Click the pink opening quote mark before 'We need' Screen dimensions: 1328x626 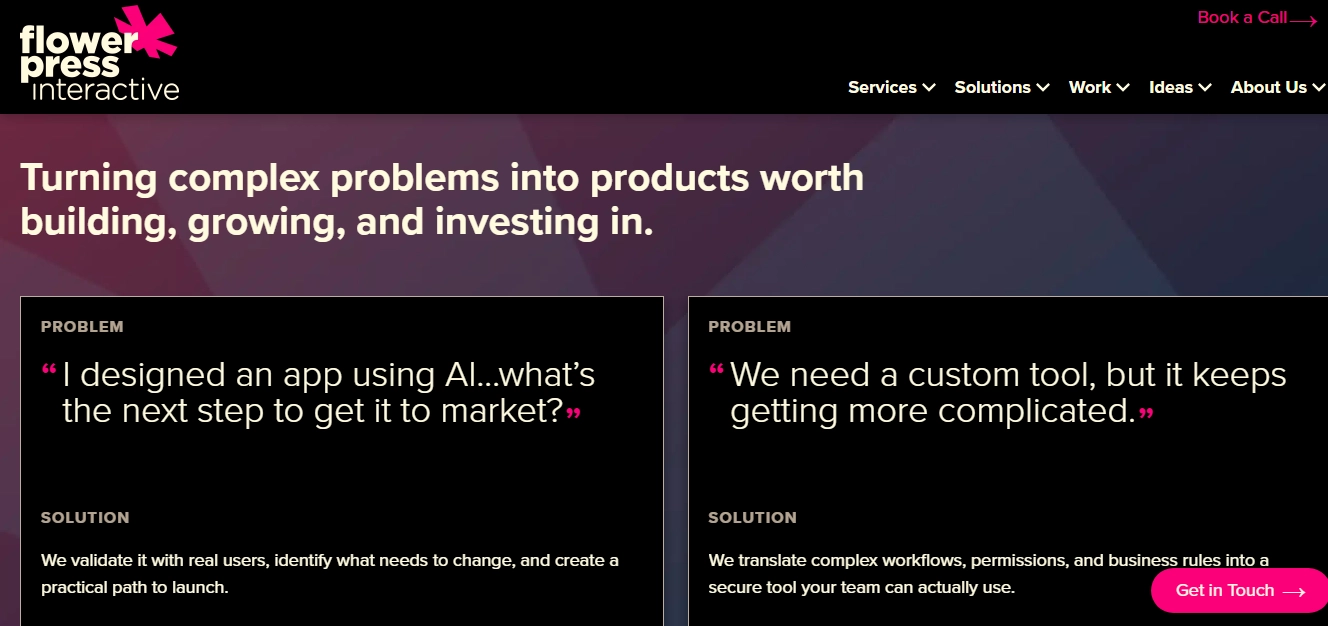[717, 370]
